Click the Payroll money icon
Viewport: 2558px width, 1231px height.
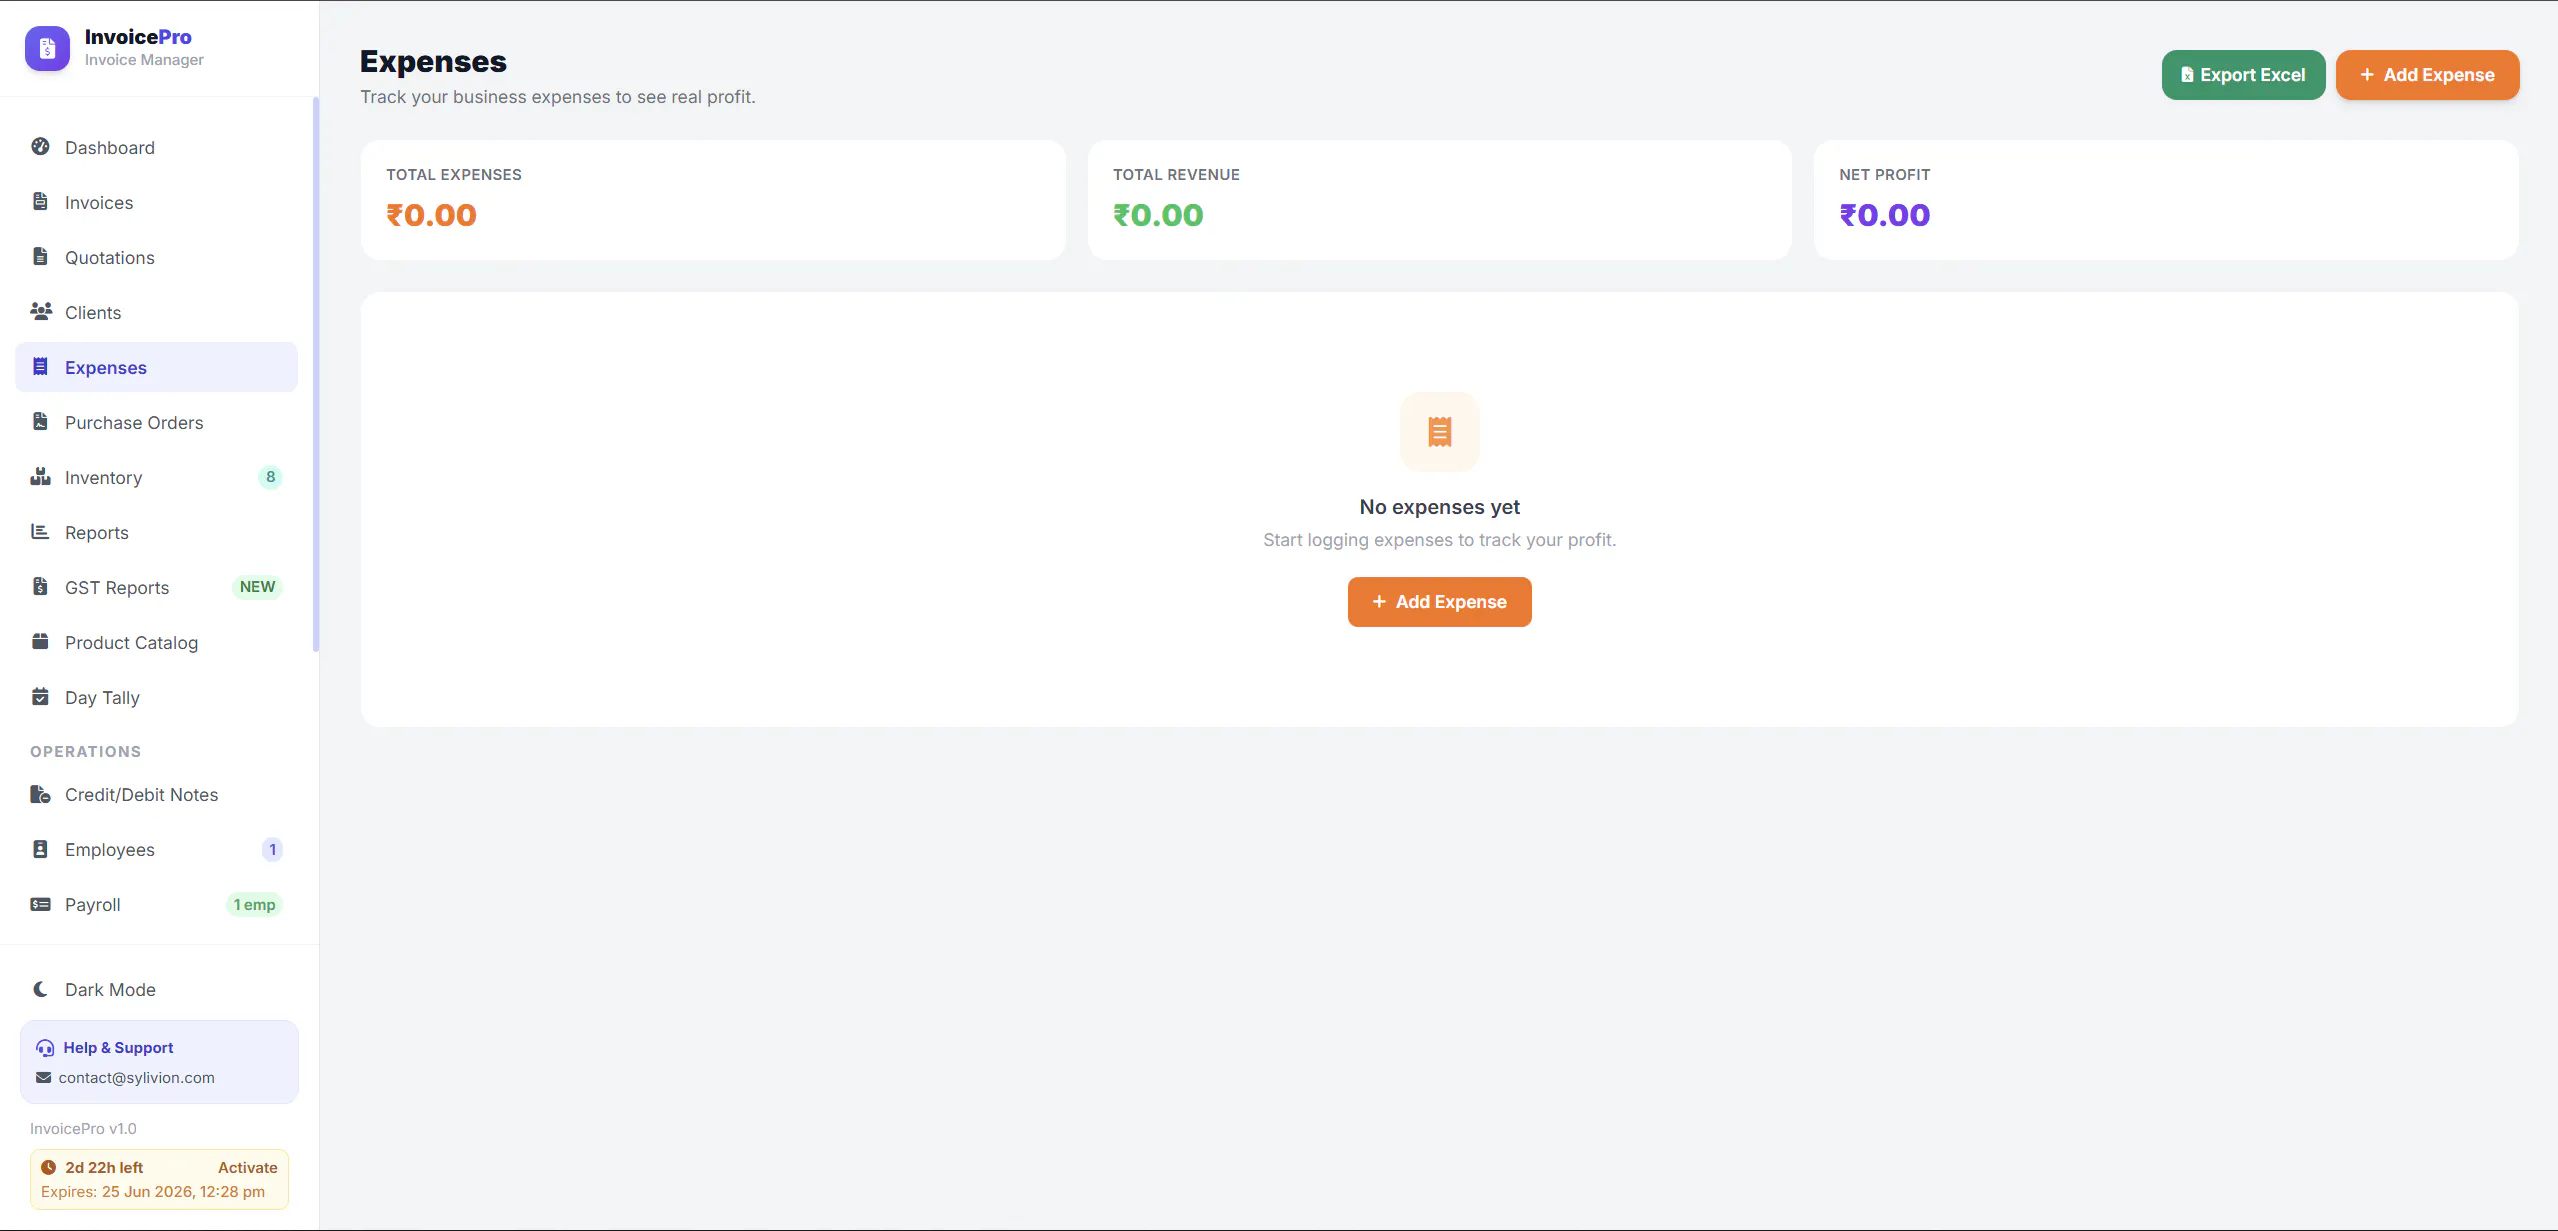click(x=40, y=904)
